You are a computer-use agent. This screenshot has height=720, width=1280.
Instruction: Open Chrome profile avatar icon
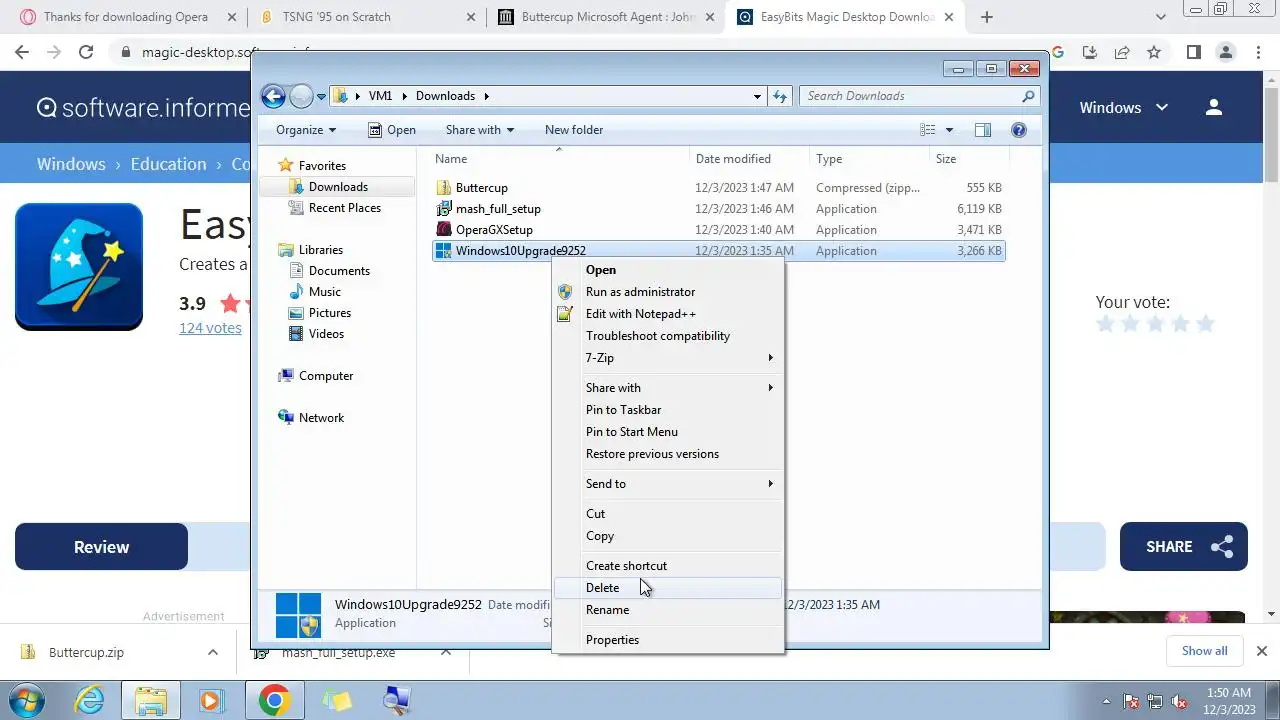(1226, 52)
